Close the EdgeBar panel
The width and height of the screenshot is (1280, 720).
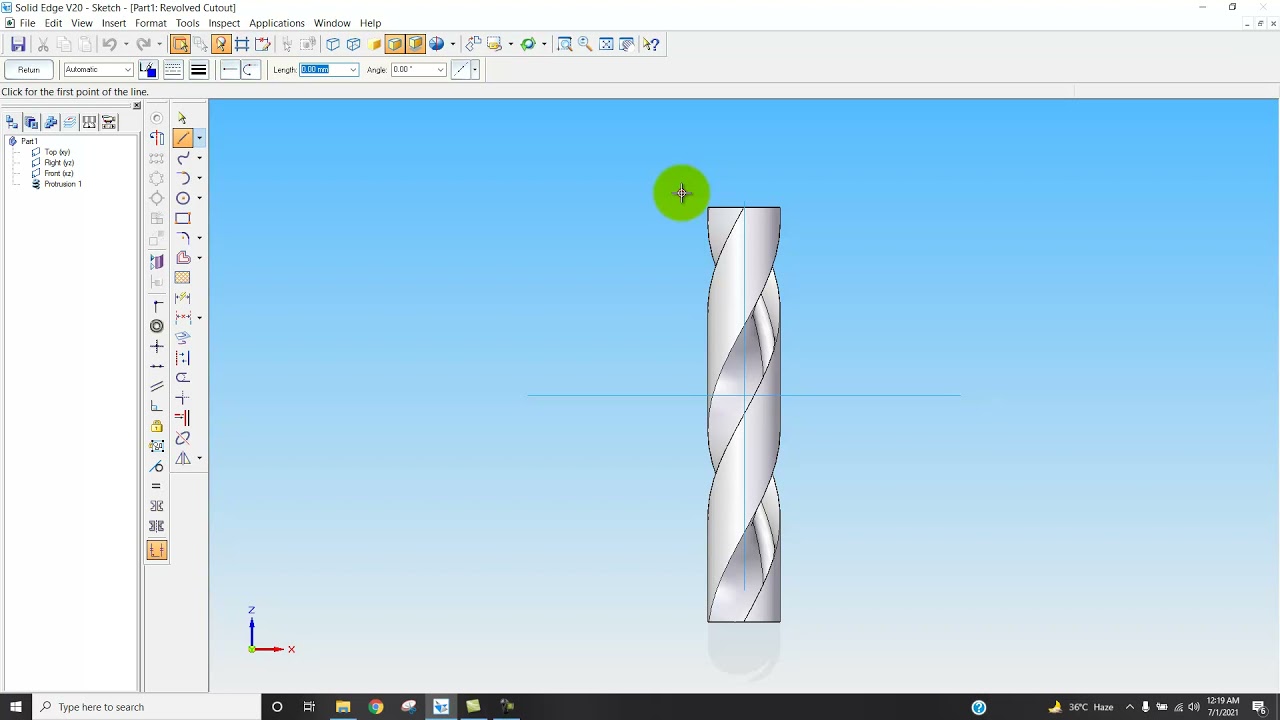137,106
